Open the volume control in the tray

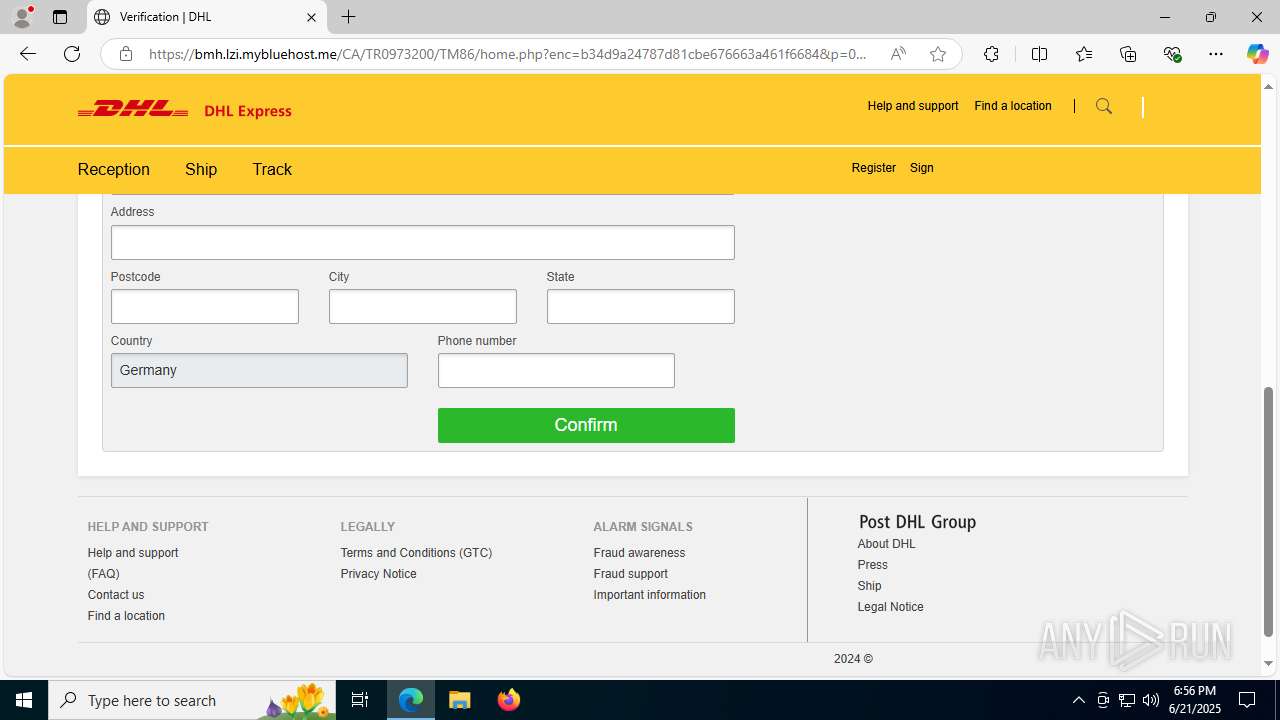1151,700
